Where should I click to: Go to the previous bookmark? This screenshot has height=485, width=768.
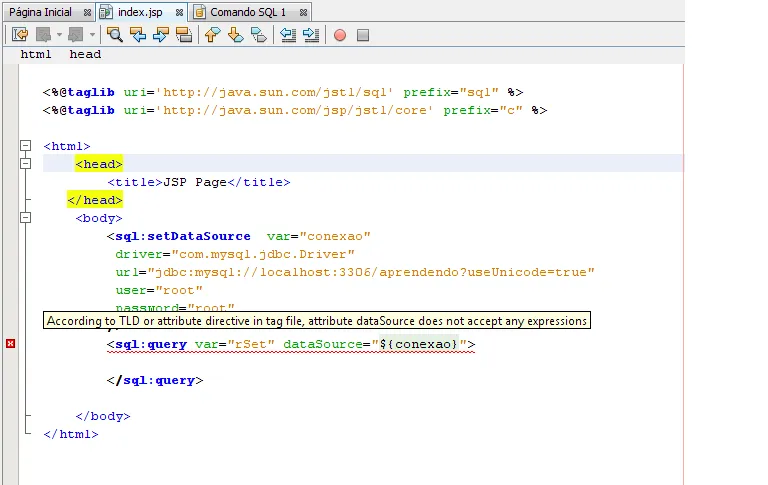point(212,35)
